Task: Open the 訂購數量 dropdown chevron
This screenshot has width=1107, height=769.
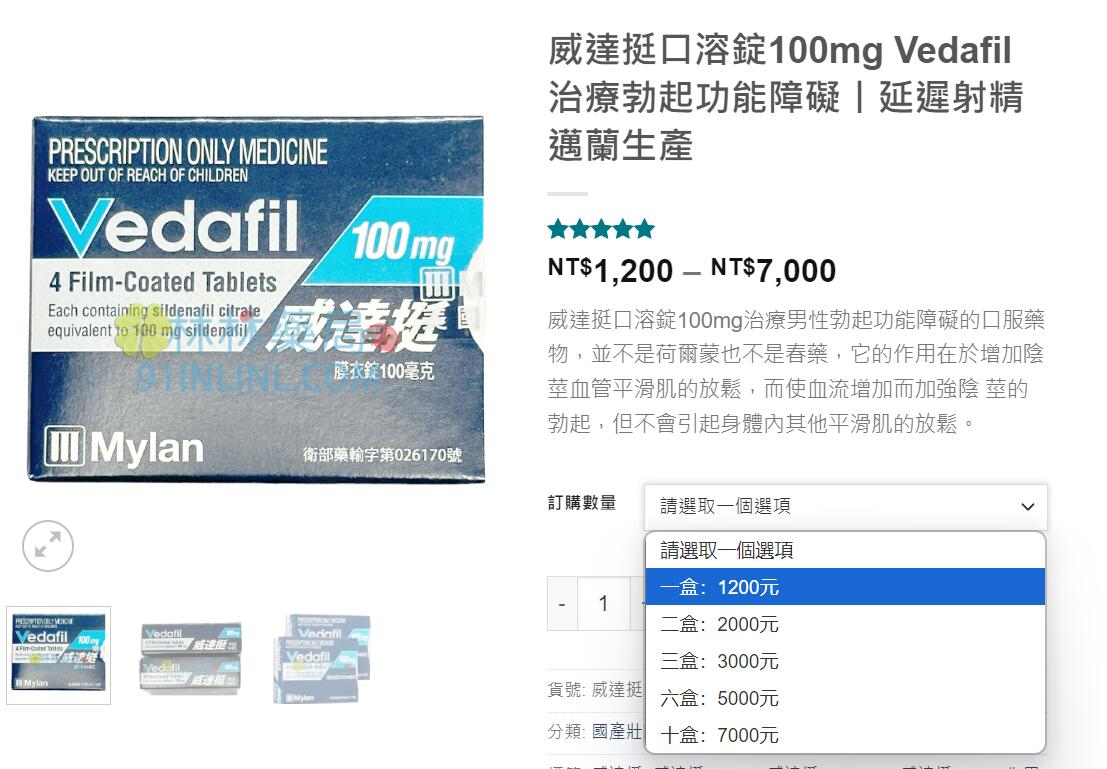Action: tap(1027, 506)
